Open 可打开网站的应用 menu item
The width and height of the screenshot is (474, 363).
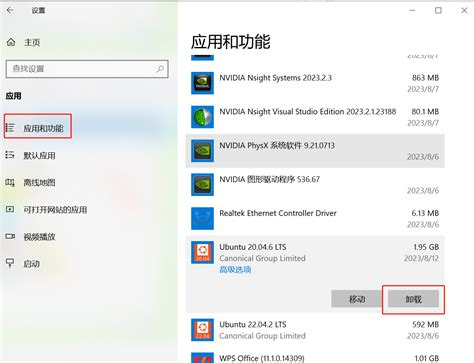55,210
